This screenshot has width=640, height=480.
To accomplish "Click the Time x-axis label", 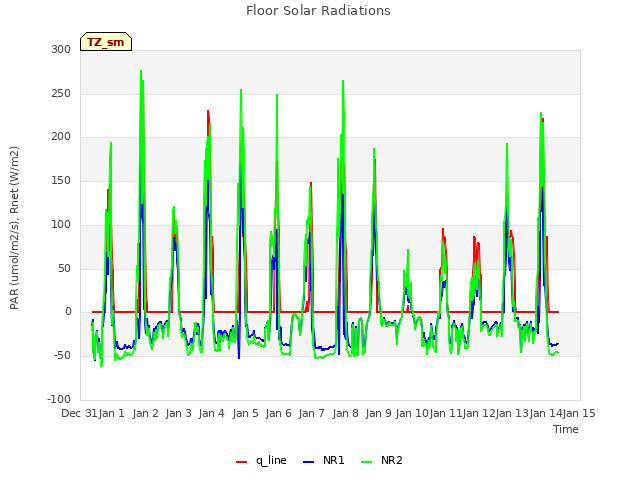I will click(566, 429).
